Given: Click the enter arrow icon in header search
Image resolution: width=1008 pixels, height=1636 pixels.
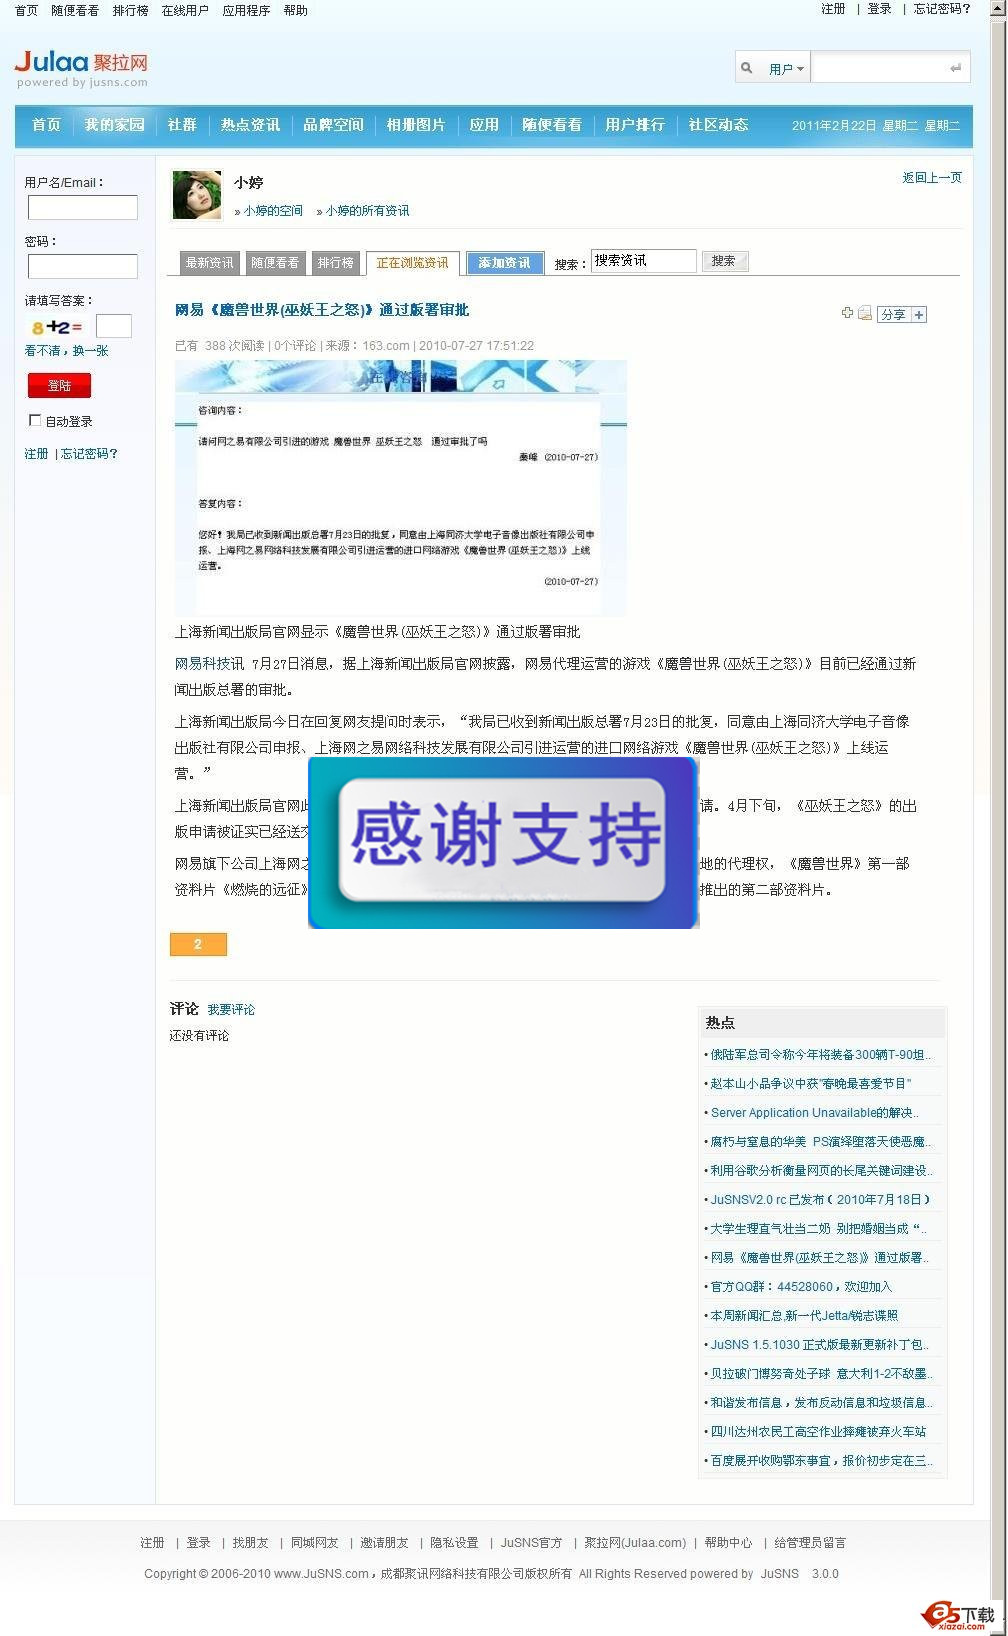Looking at the screenshot, I should click(x=955, y=68).
